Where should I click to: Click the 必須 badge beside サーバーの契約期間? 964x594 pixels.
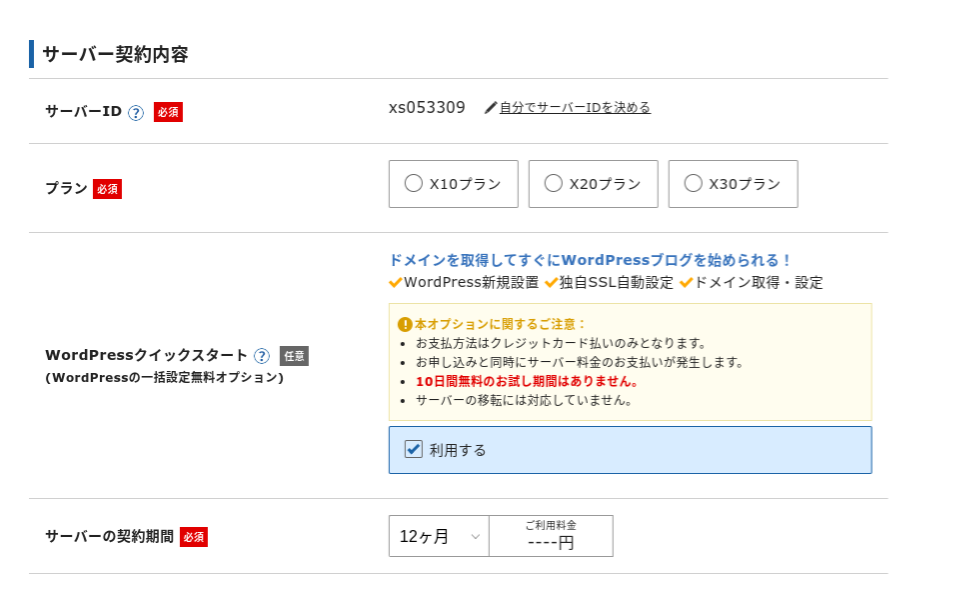pos(194,537)
